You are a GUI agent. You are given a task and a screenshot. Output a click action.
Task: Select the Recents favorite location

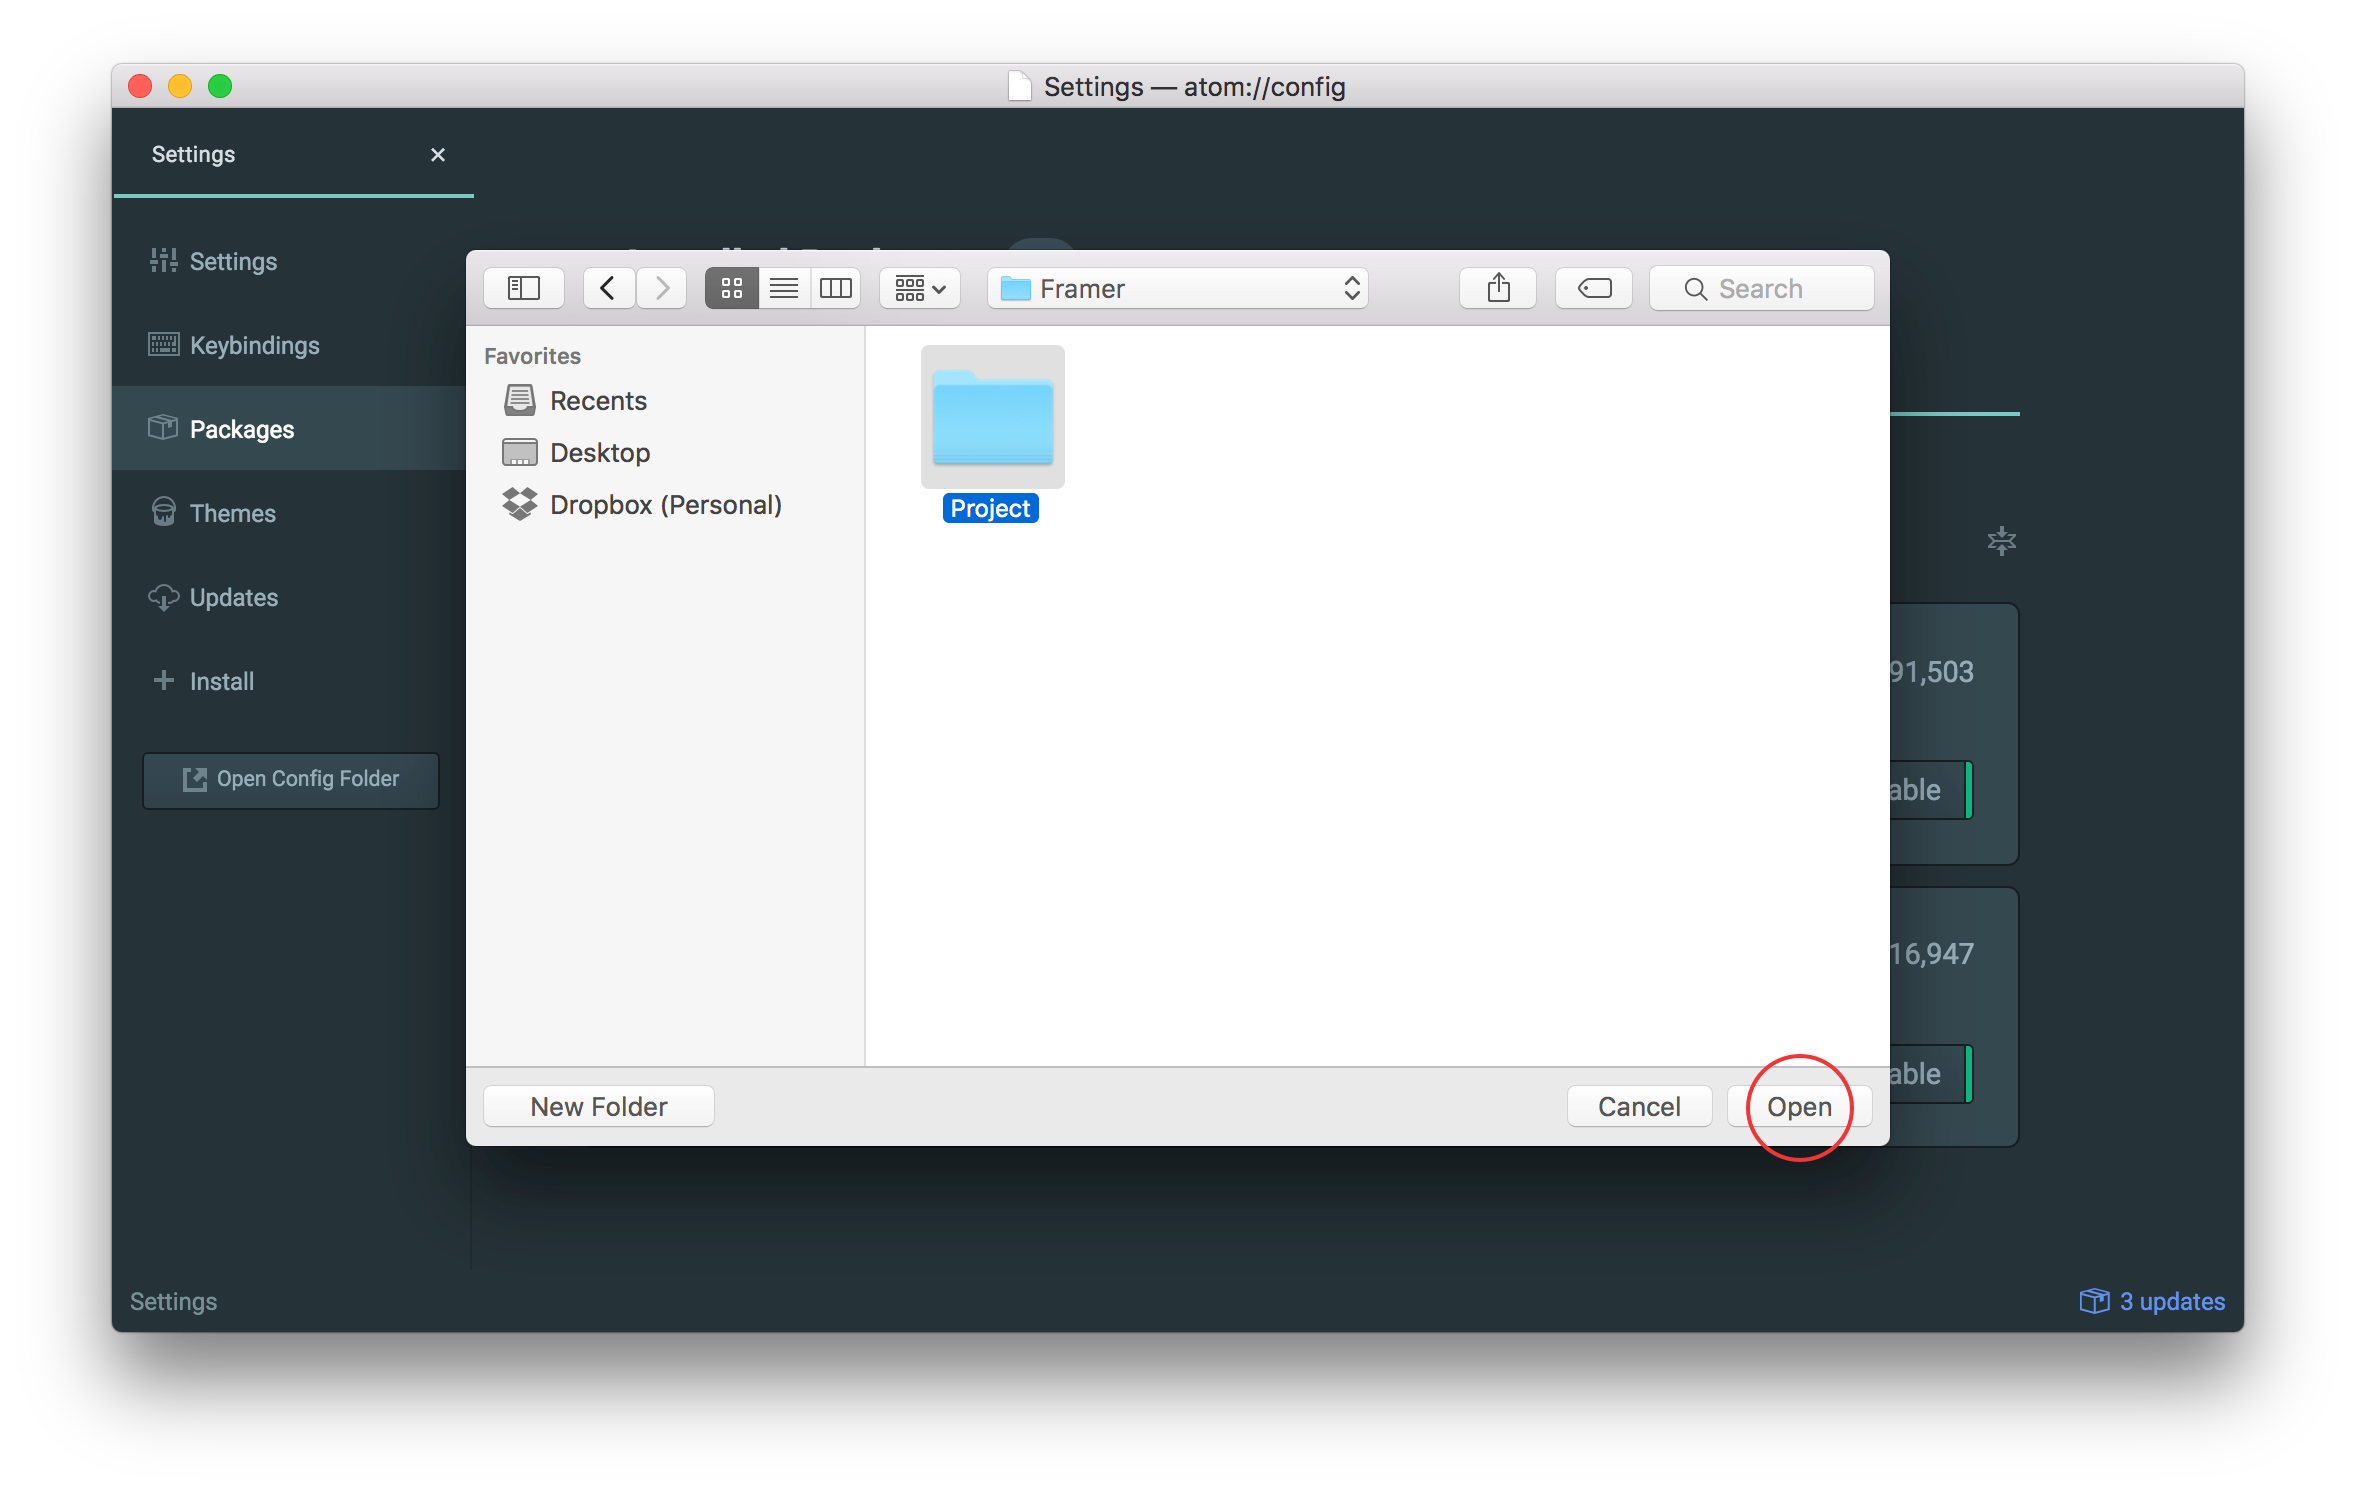click(x=598, y=398)
